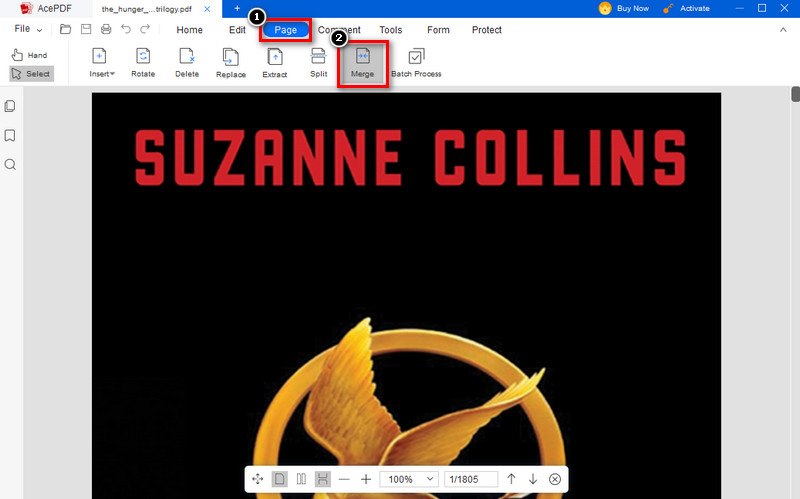Open the Comment tab

[339, 30]
